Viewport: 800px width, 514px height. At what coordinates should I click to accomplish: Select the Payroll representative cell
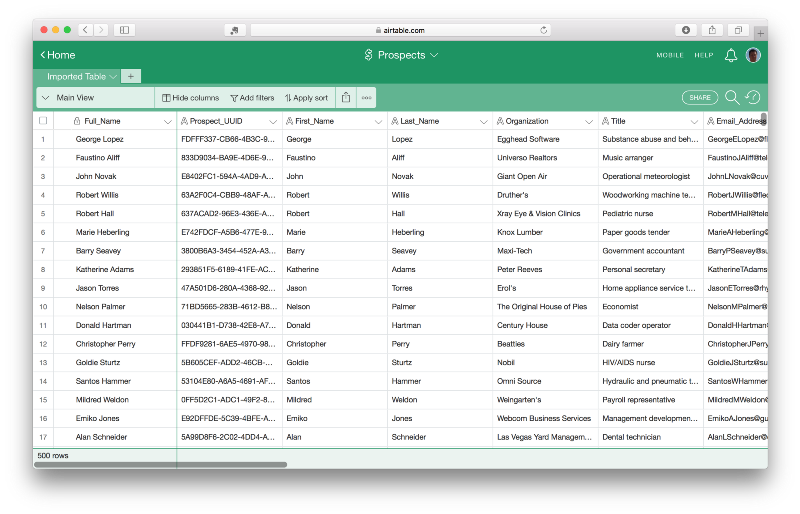click(x=651, y=400)
